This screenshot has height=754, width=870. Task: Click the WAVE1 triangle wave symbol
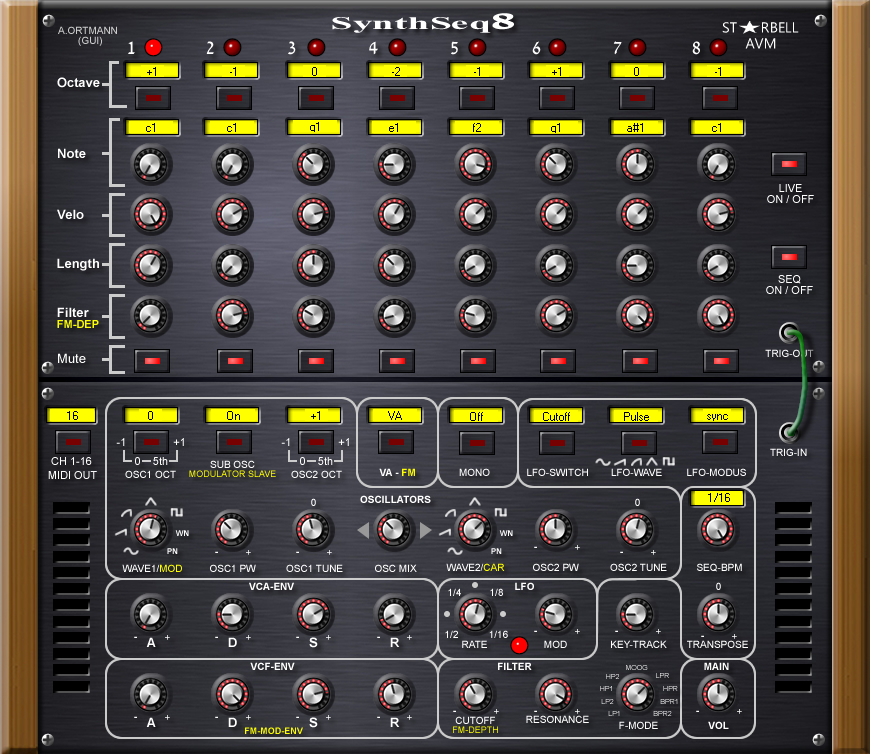(150, 502)
